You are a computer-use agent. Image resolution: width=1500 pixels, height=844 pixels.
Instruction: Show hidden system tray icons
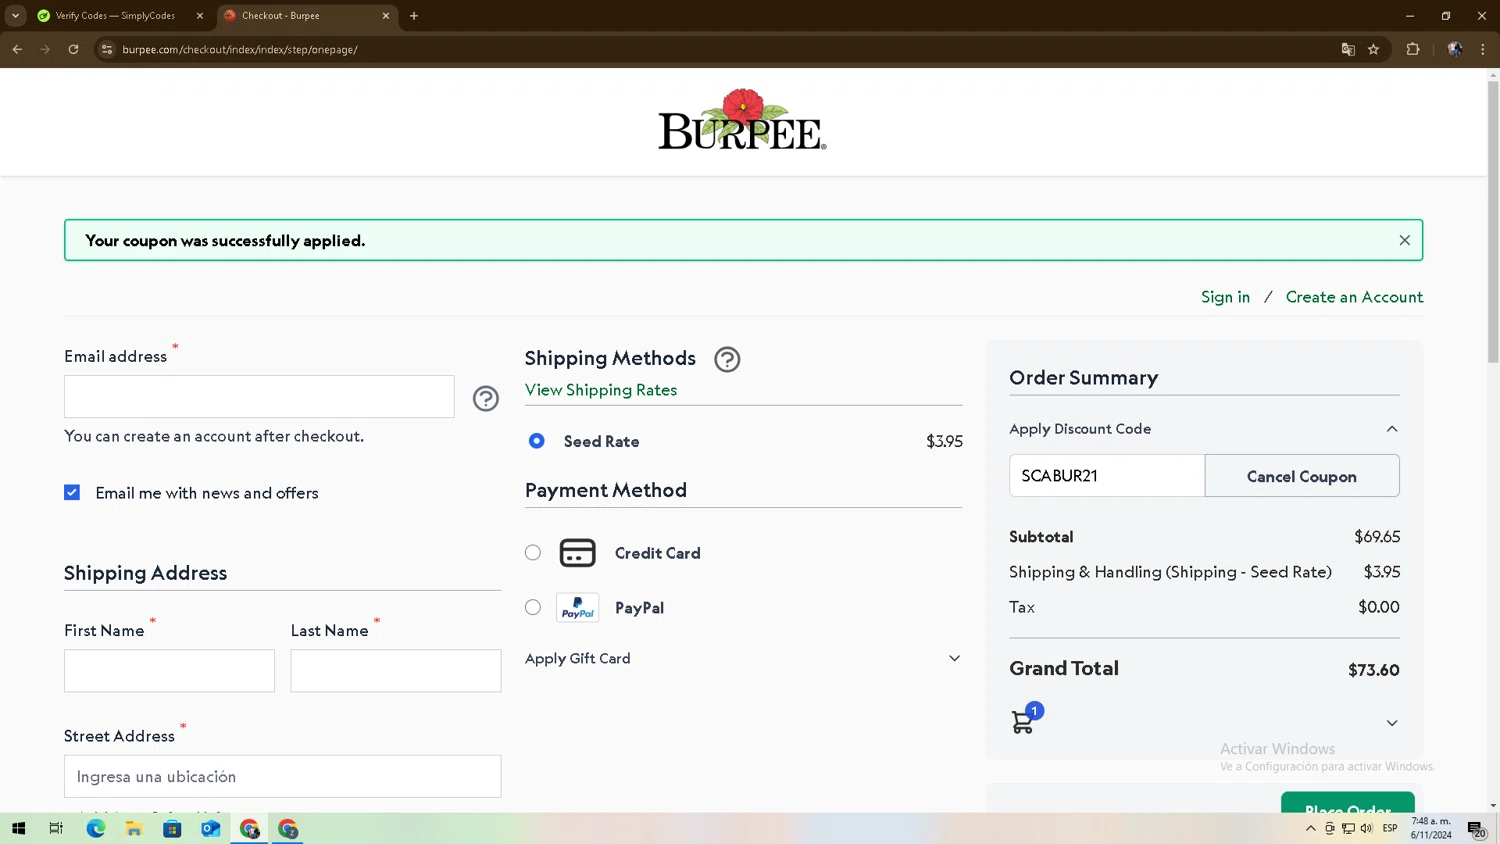1311,828
